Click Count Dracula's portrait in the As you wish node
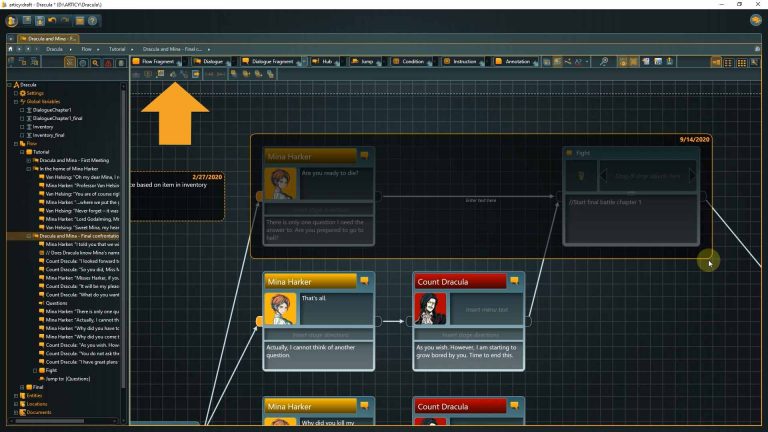Screen dimensions: 768x432 point(430,309)
